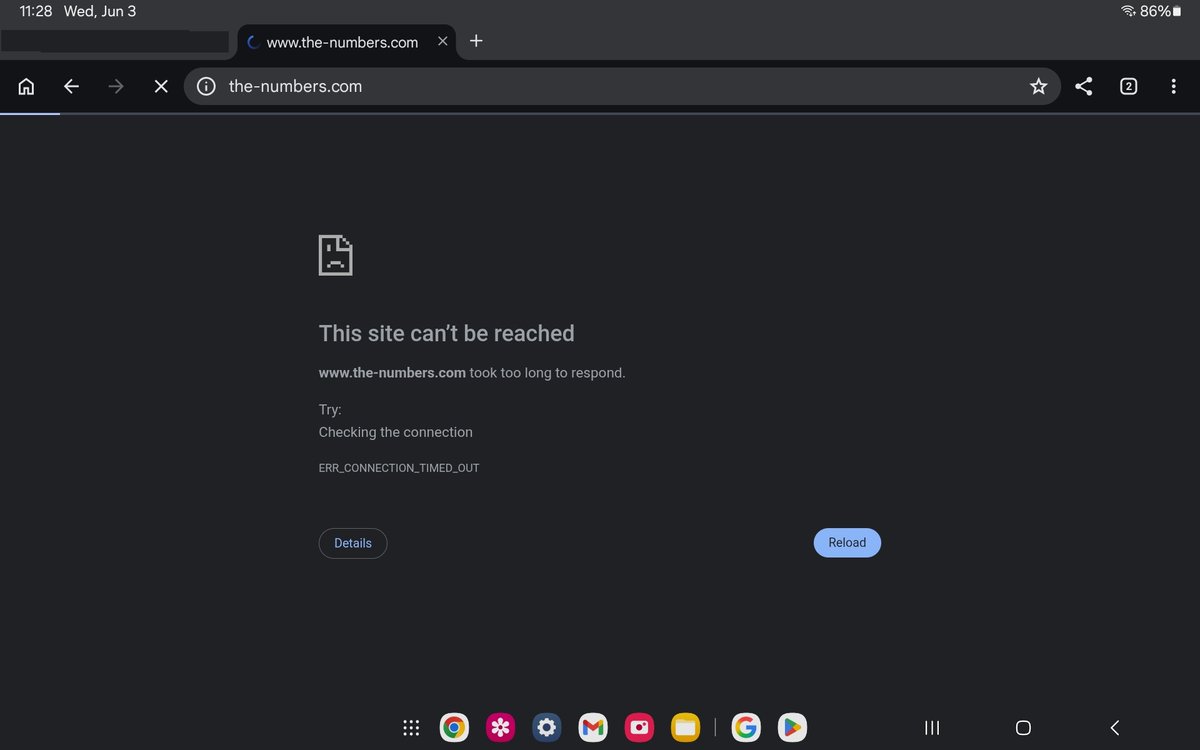Viewport: 1200px width, 750px height.
Task: Tap the Wed, Jun 3 date
Action: click(x=100, y=11)
